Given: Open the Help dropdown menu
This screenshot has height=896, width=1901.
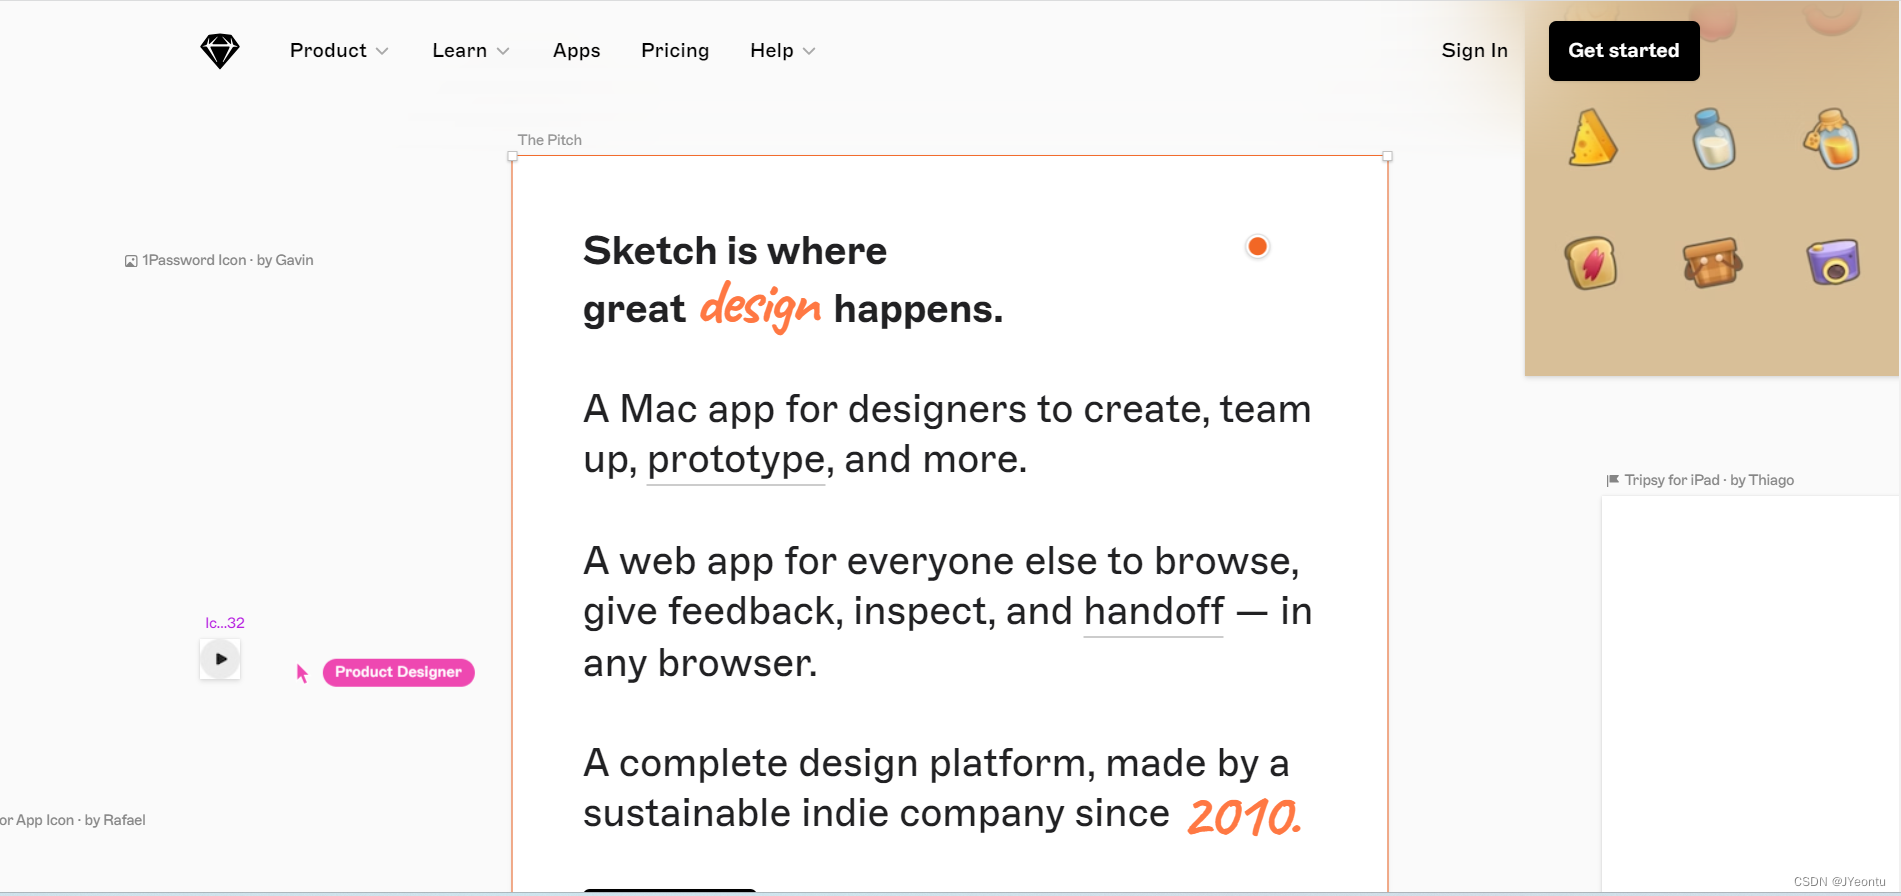Looking at the screenshot, I should pyautogui.click(x=783, y=51).
